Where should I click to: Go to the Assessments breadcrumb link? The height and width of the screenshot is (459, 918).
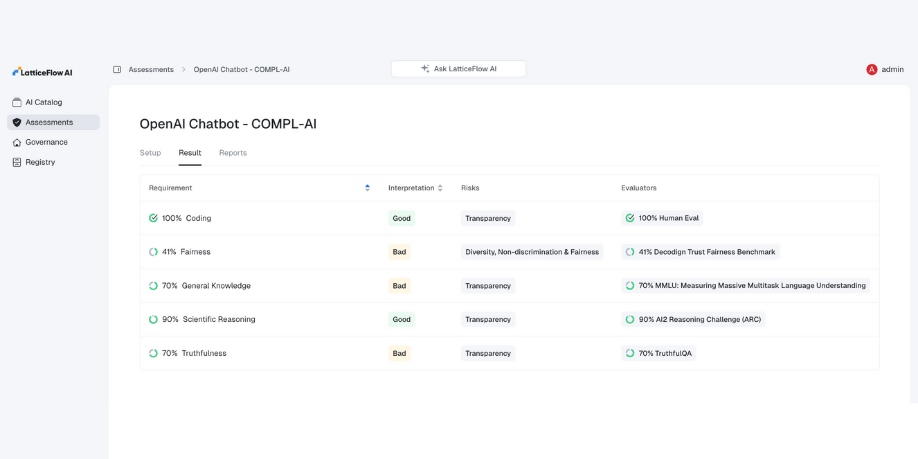[x=151, y=69]
